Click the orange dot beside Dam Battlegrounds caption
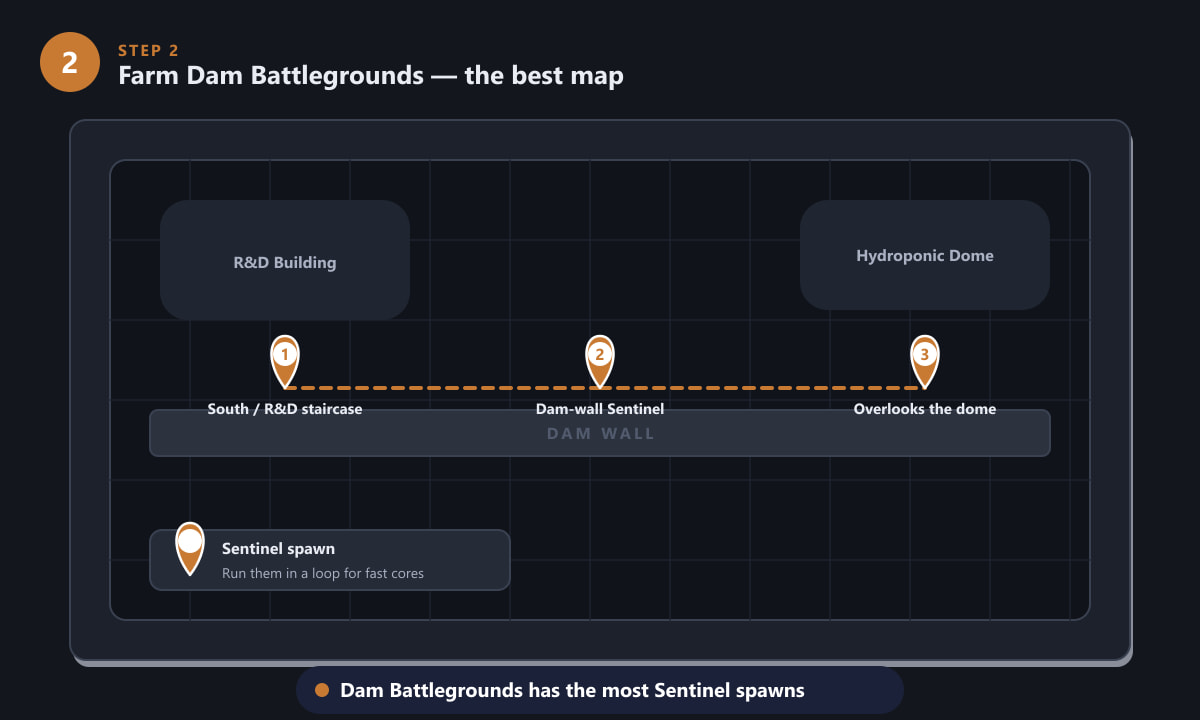Screen dimensions: 1200x720 (x=322, y=690)
